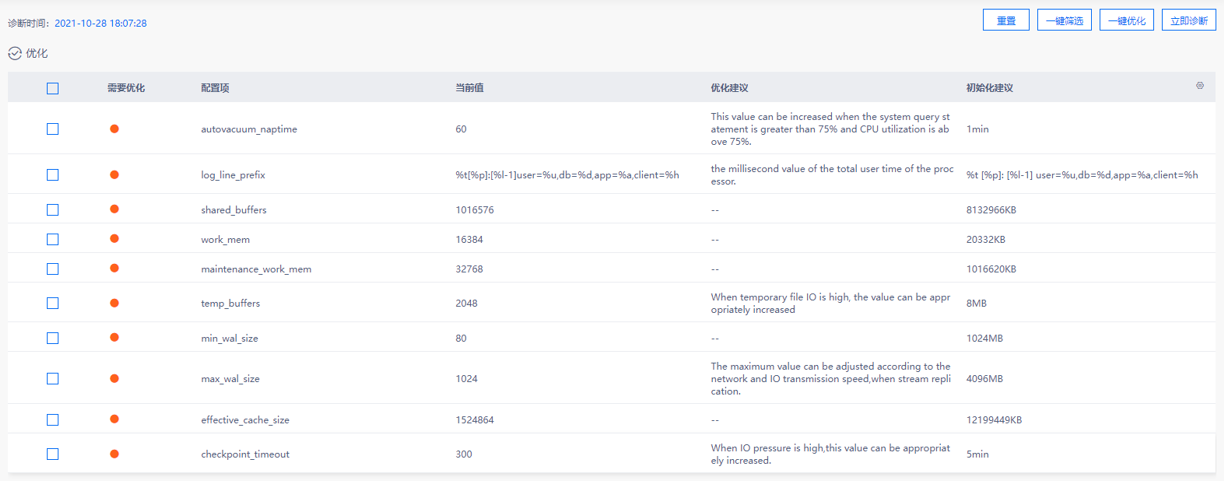Click the orange status dot for max_wal_size
This screenshot has height=481, width=1224.
114,378
